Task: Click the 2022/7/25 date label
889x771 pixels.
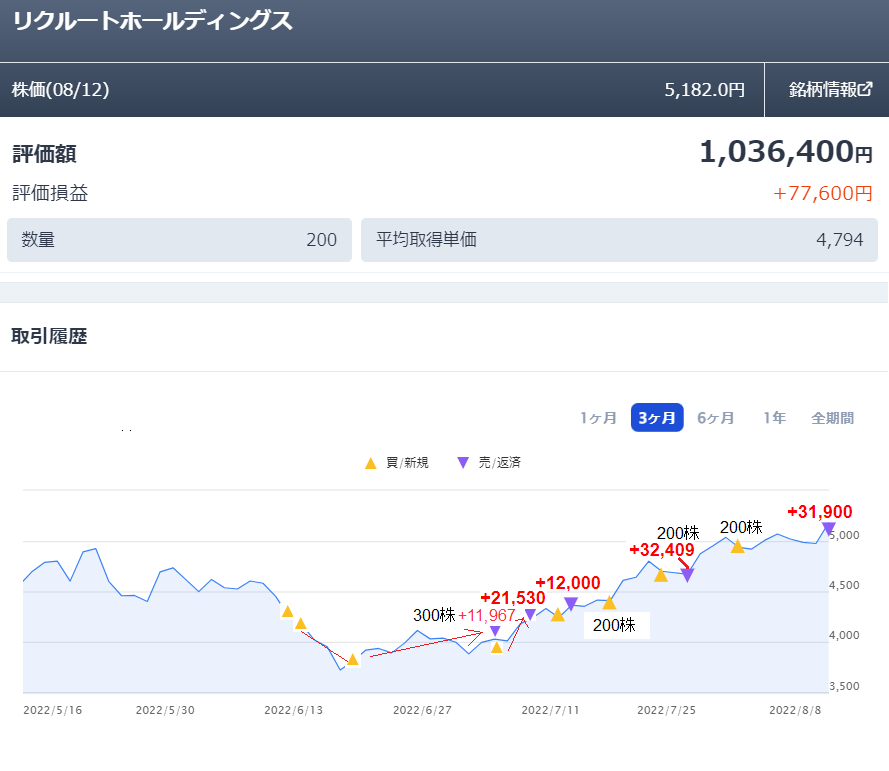Action: click(666, 710)
